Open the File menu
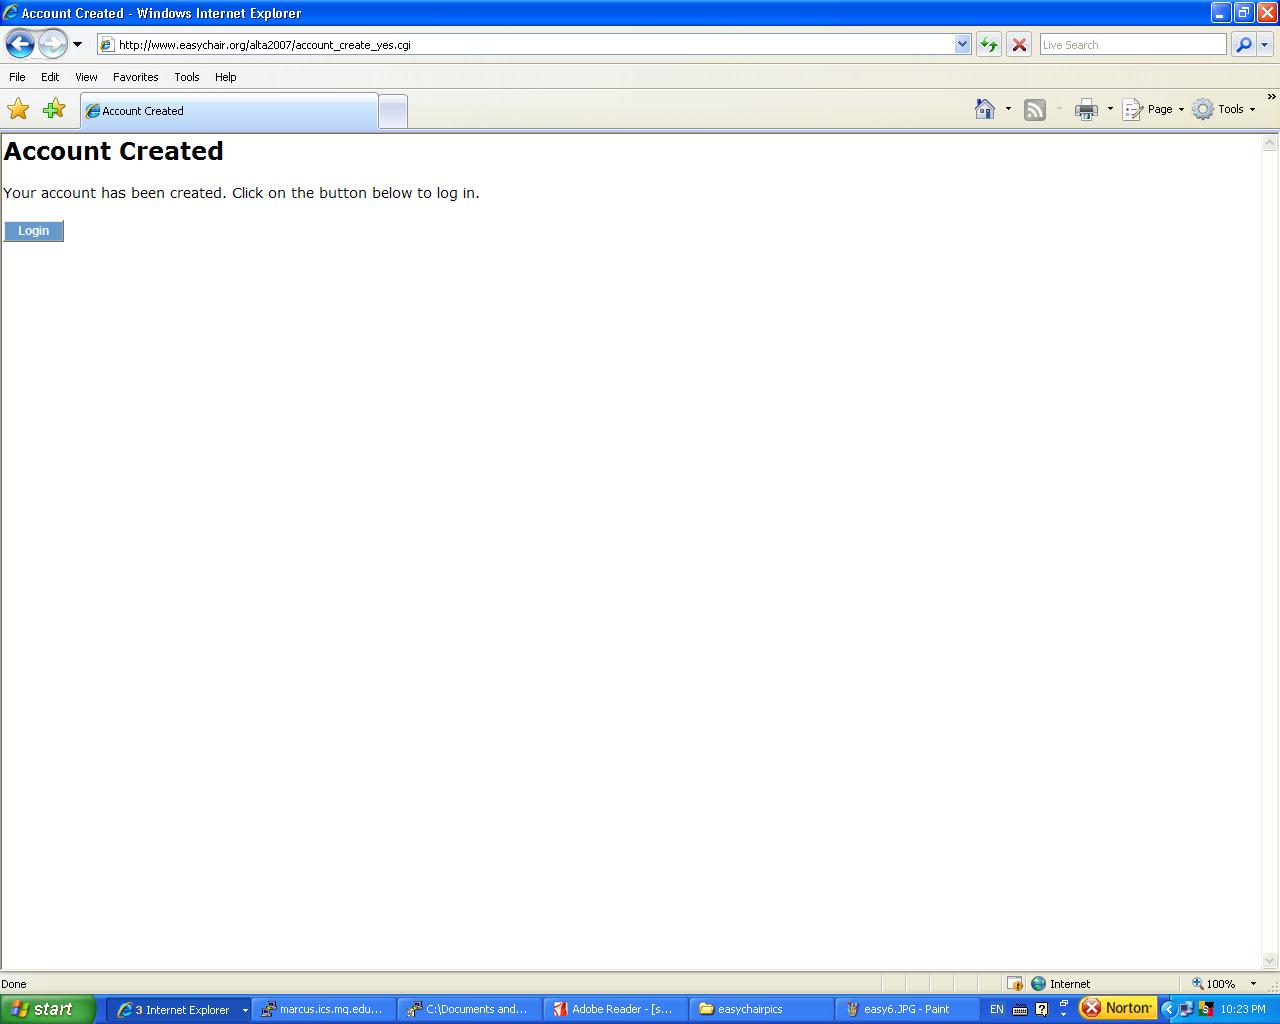 17,77
